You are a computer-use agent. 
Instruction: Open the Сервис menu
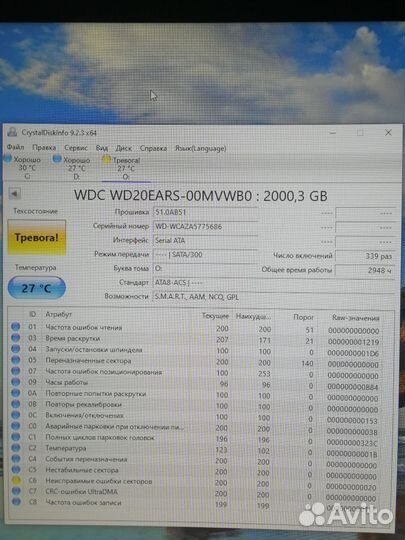pyautogui.click(x=76, y=148)
